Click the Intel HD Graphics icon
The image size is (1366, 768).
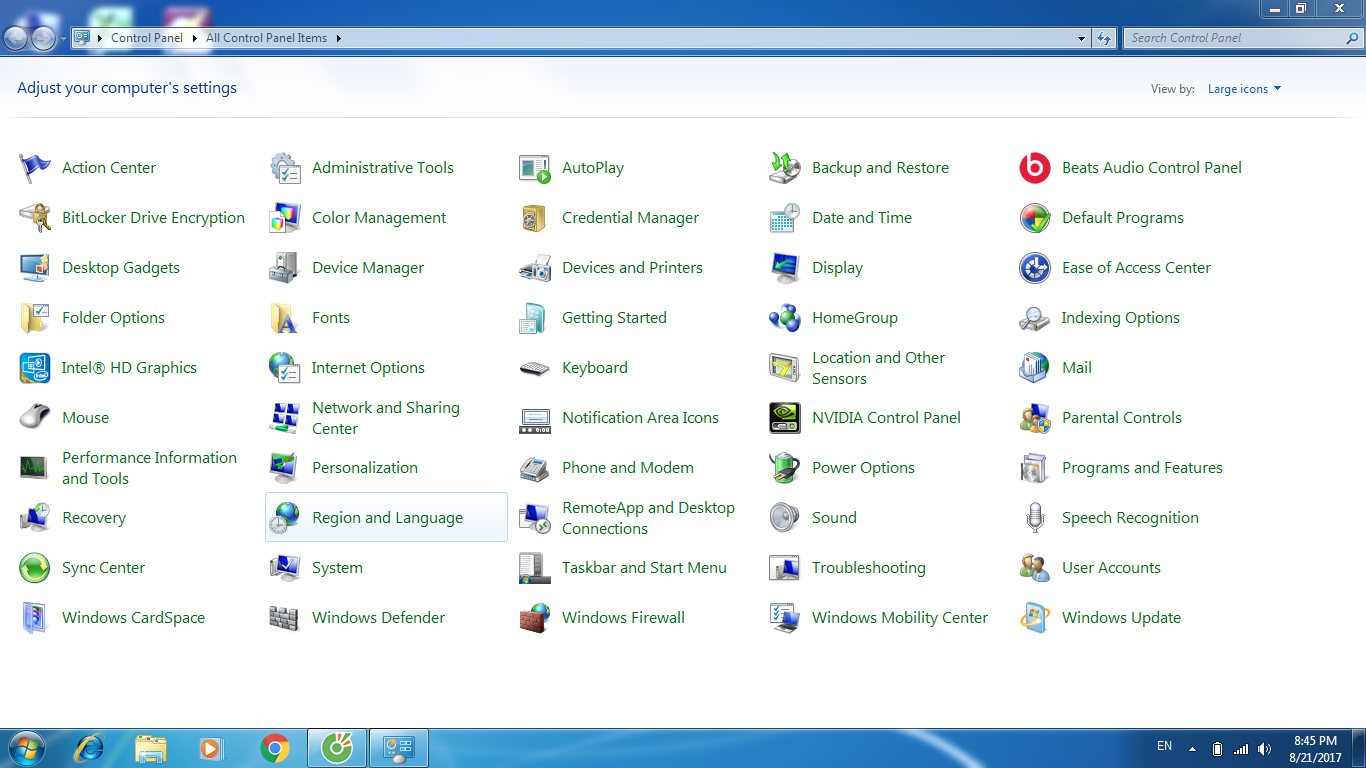[35, 368]
